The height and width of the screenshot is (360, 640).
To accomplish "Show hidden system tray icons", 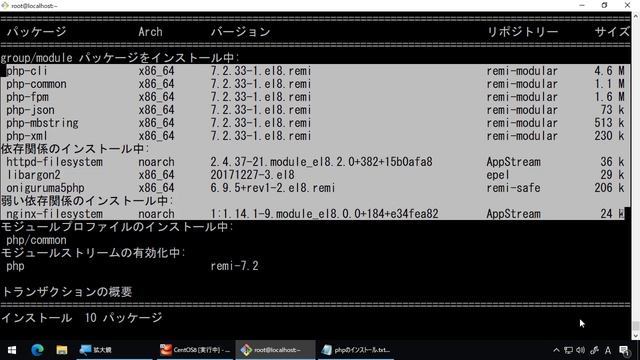I will (556, 350).
